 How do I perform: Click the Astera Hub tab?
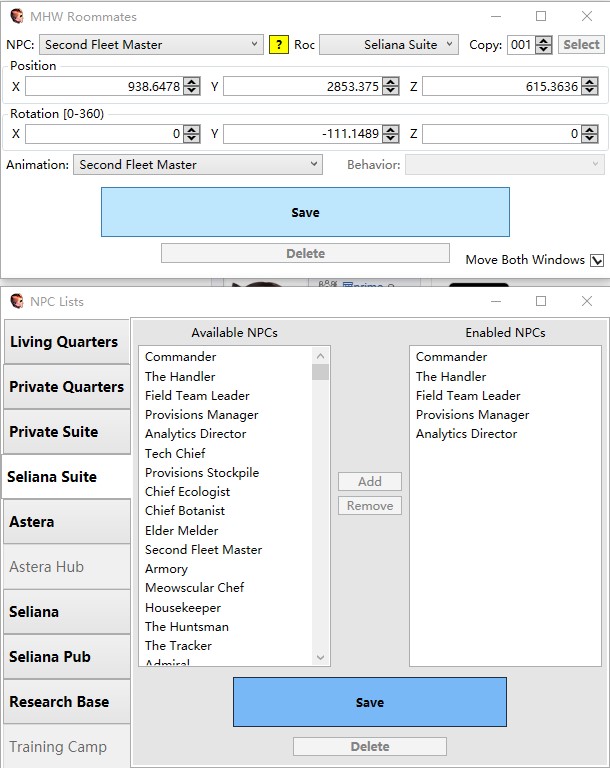(67, 567)
